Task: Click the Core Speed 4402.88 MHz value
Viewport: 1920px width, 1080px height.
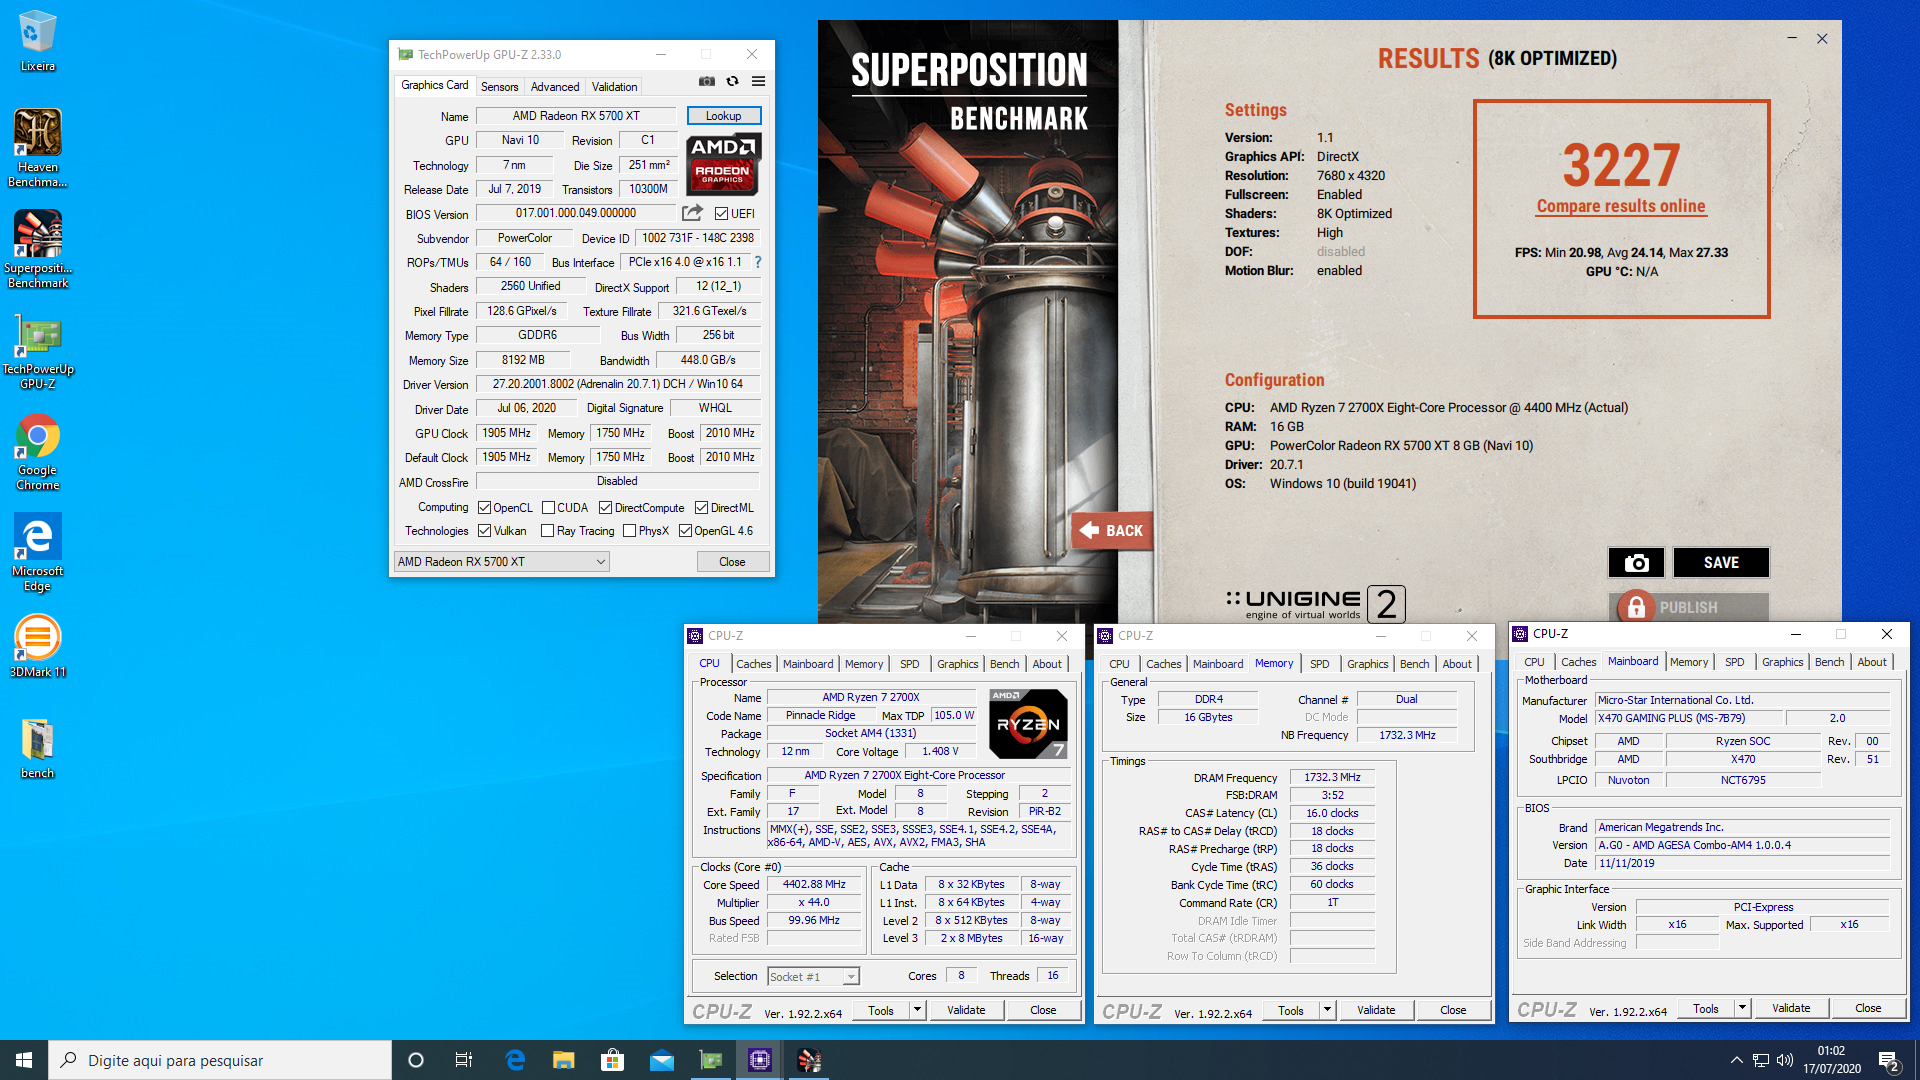Action: pyautogui.click(x=814, y=885)
